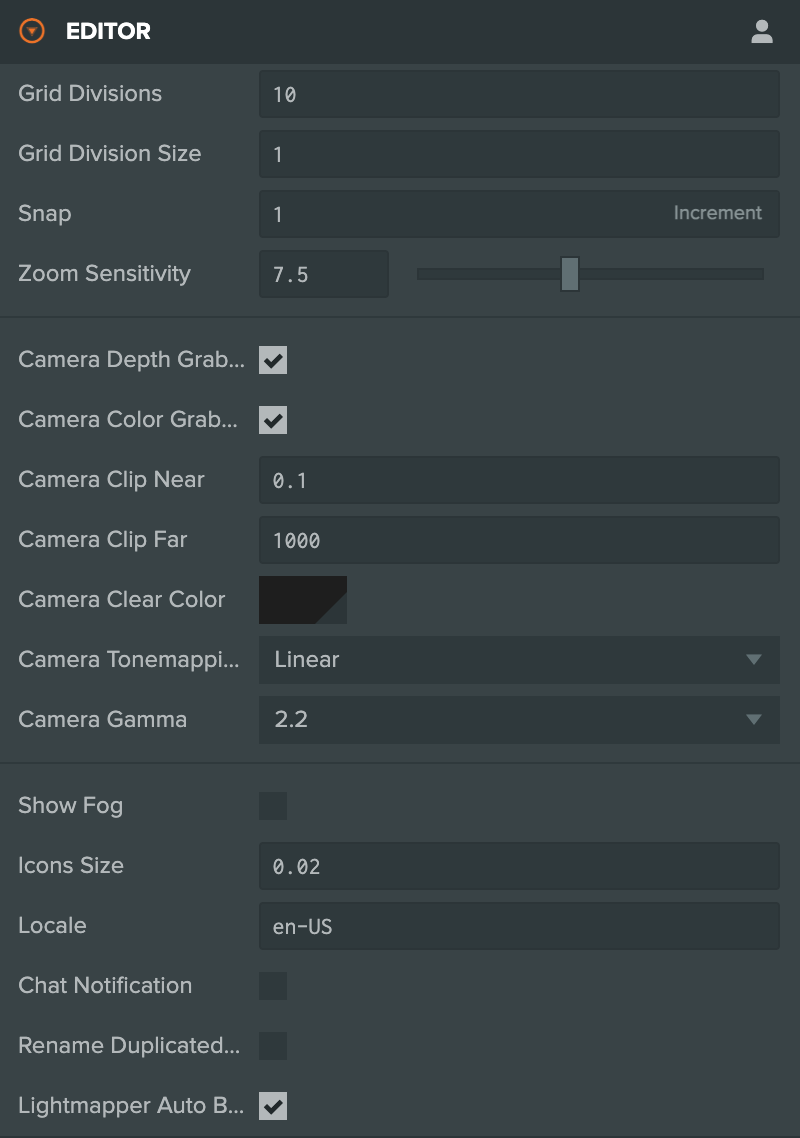Click the Grid Divisions input field
This screenshot has width=800, height=1138.
coord(519,94)
